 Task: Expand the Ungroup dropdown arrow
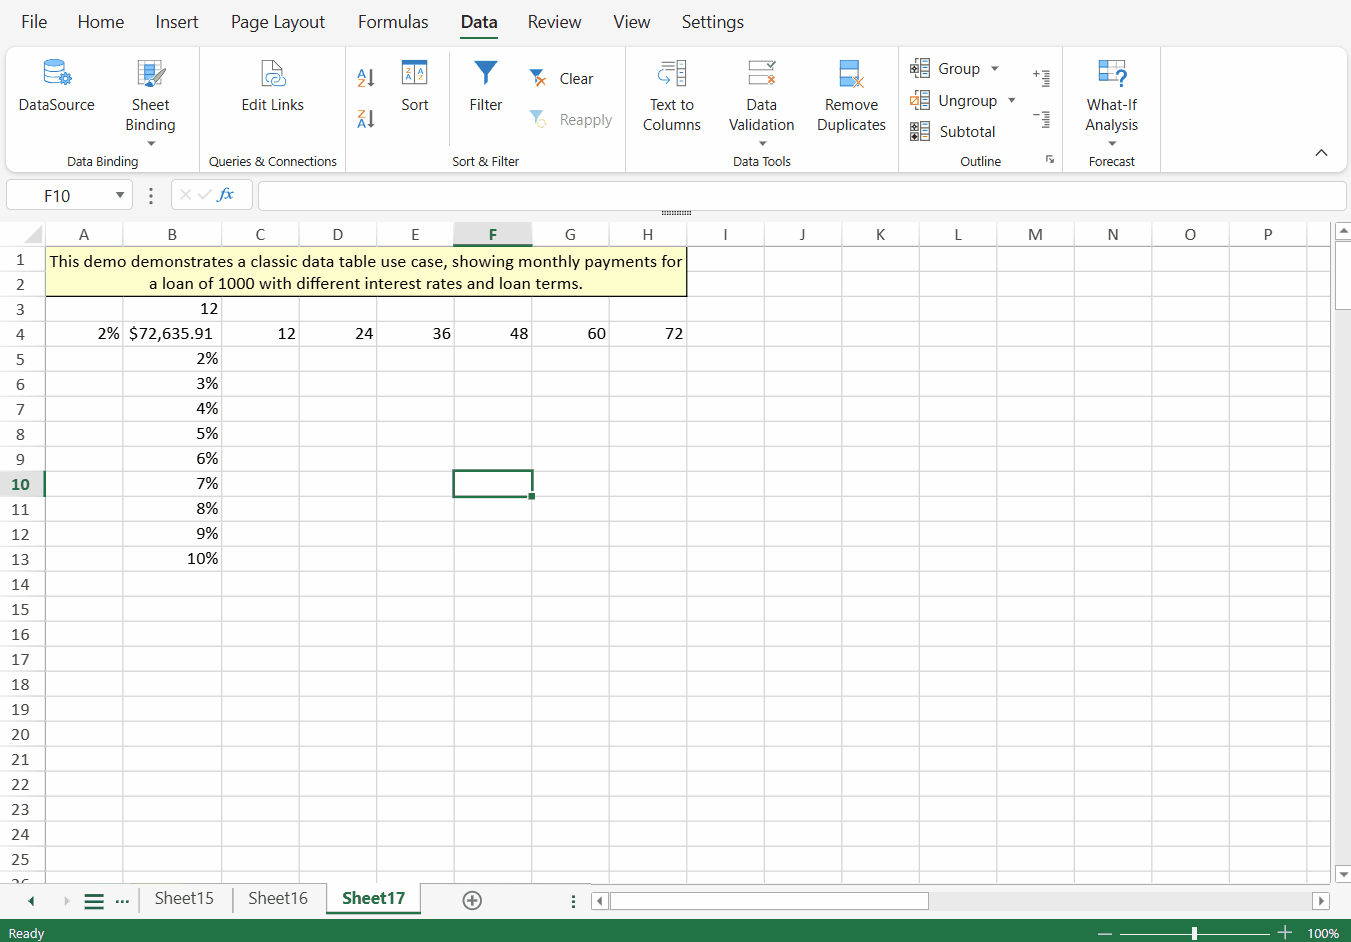tap(1012, 100)
